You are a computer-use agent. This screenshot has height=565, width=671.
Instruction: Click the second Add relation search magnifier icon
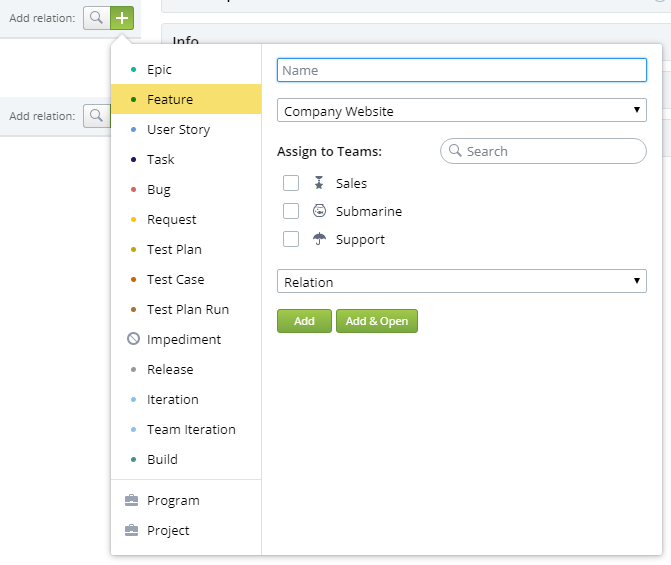97,116
